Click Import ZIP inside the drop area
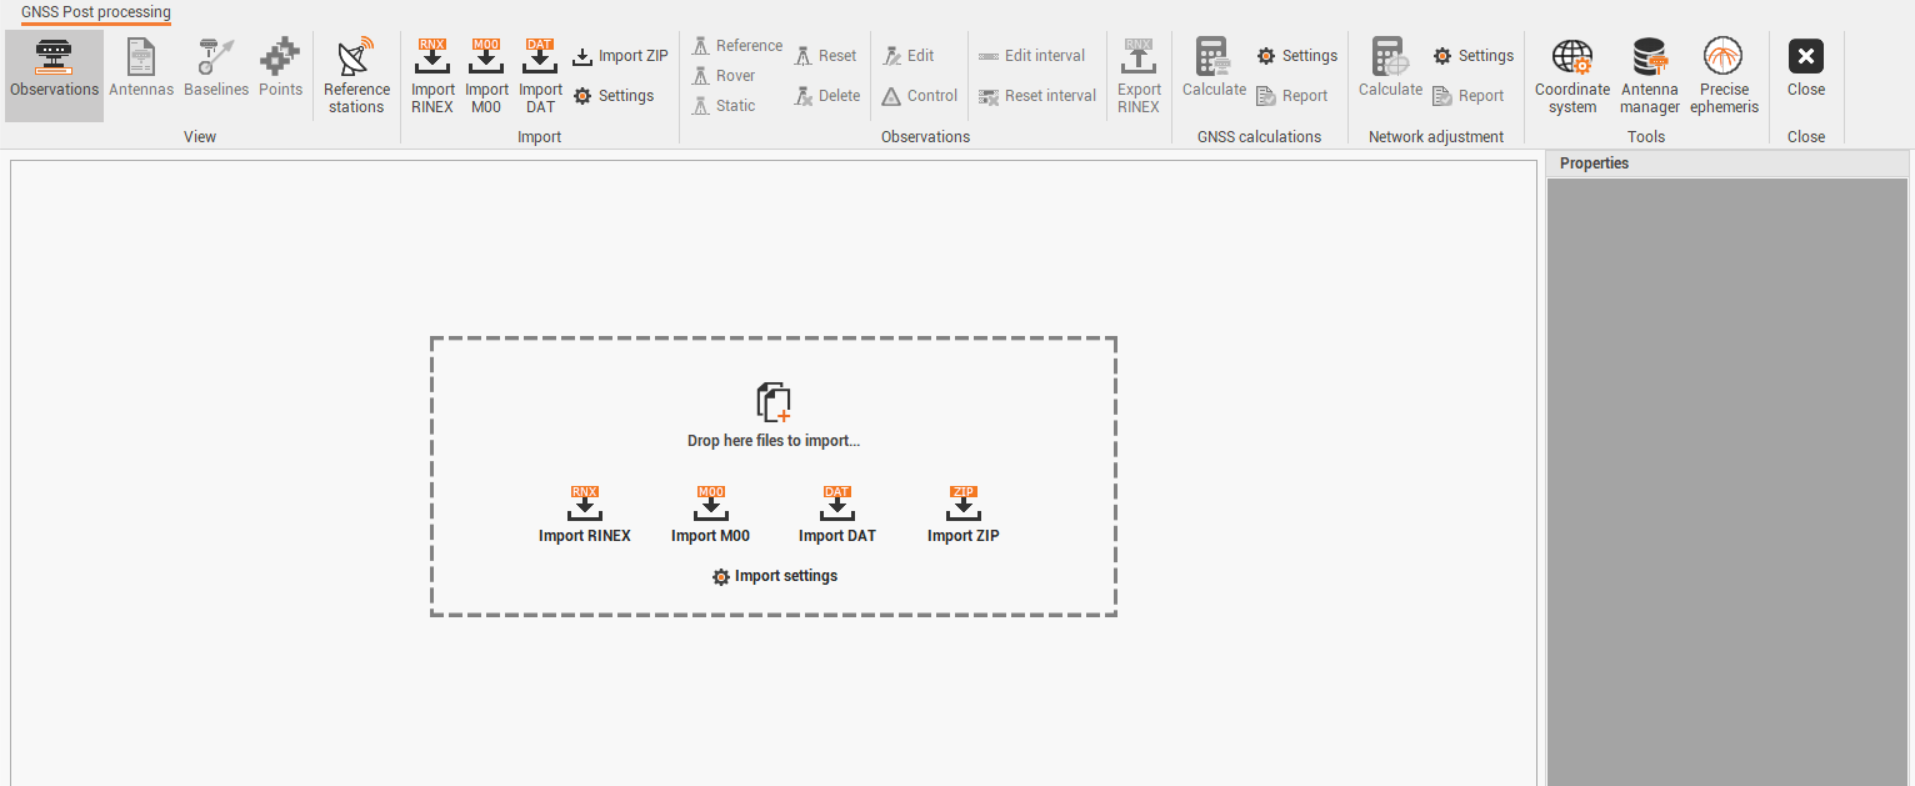 (963, 515)
